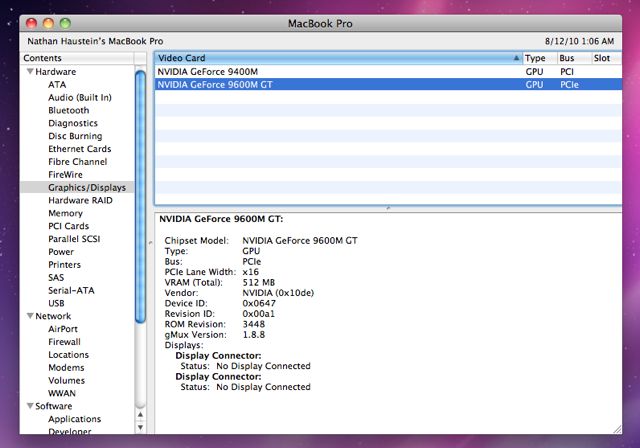This screenshot has height=448, width=640.
Task: Show Ethernet Cards information
Action: tap(79, 149)
